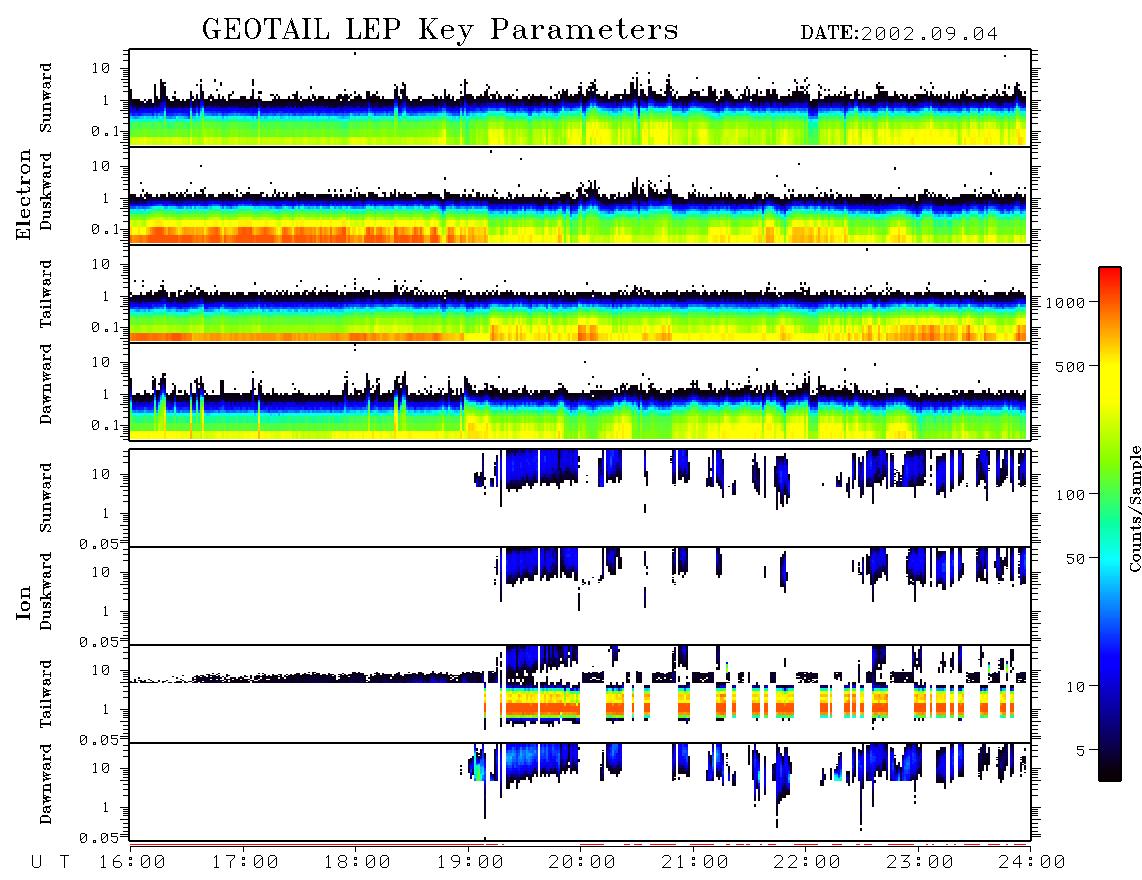The width and height of the screenshot is (1142, 880).
Task: Click the 21:00 time axis label
Action: (696, 862)
